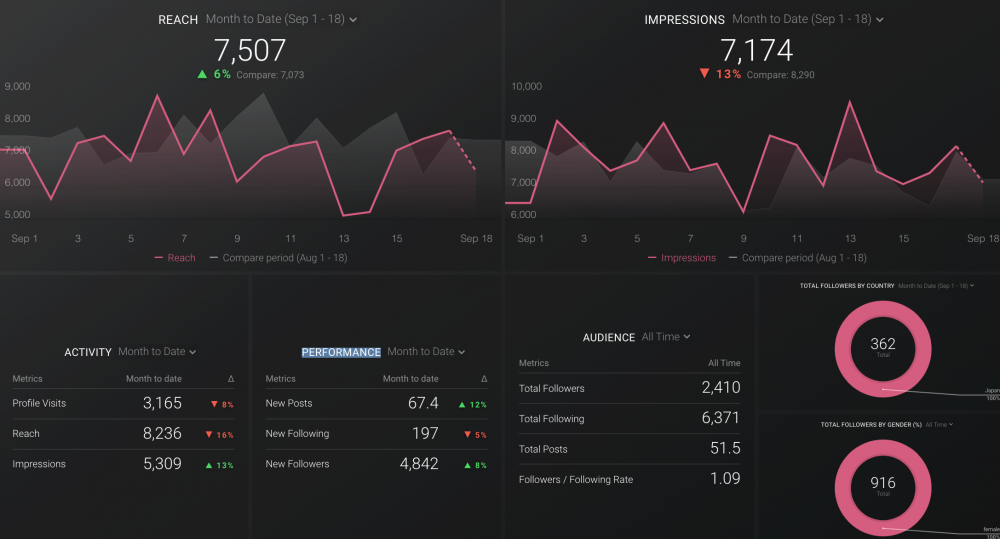
Task: Toggle Compare period legend under the Reach chart
Action: 277,258
